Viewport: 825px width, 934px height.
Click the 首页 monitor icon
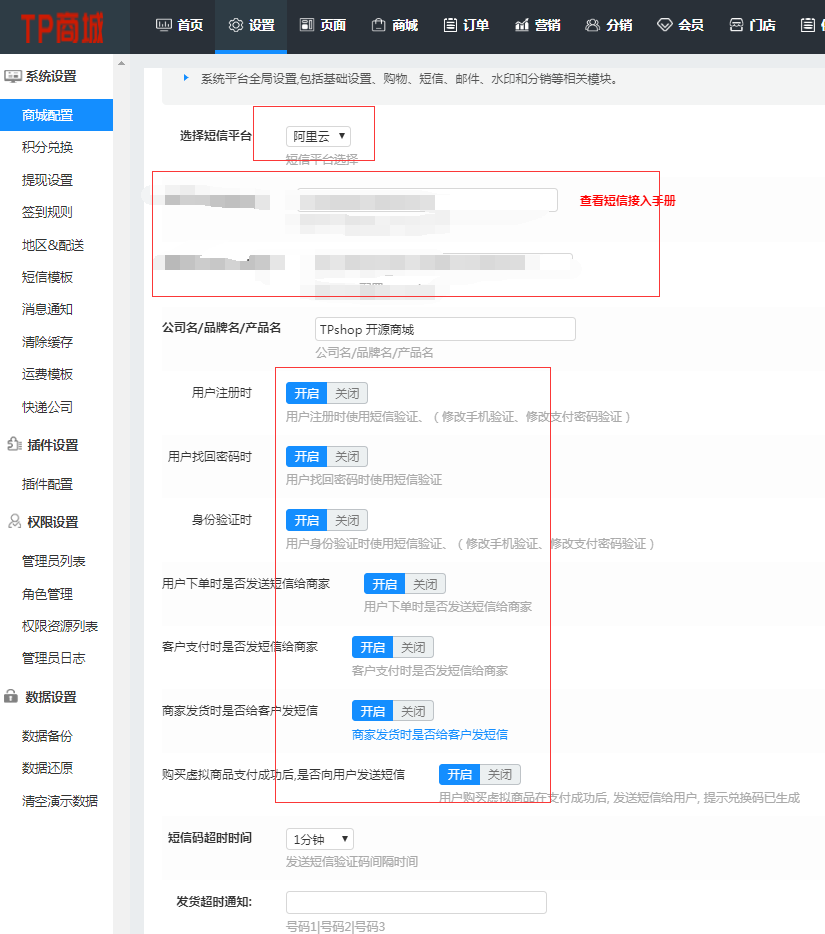[x=164, y=25]
